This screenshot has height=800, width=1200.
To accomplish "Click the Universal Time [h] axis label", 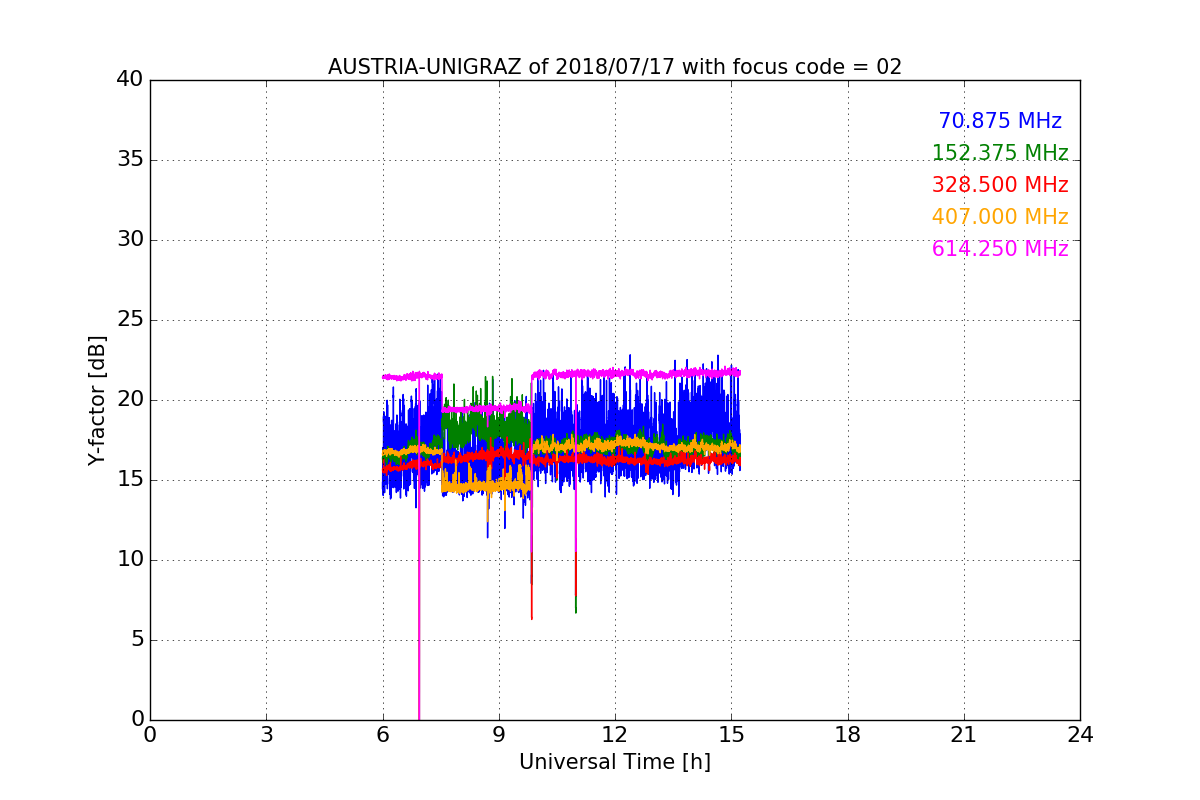I will click(x=615, y=762).
